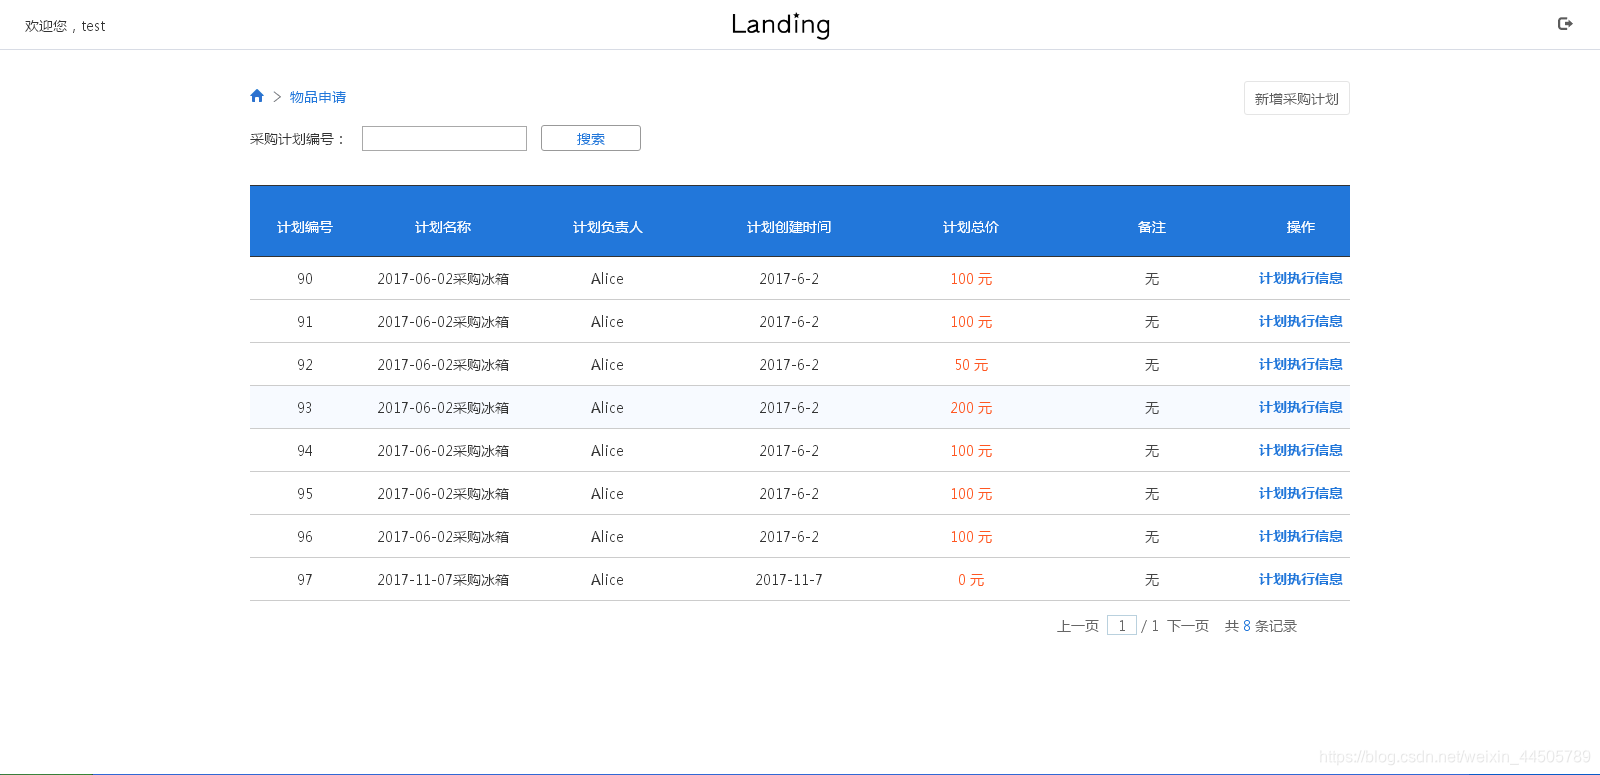Click 2017-06-02采购冰箱 name in row 92
Screen dimensions: 1600x775
443,365
